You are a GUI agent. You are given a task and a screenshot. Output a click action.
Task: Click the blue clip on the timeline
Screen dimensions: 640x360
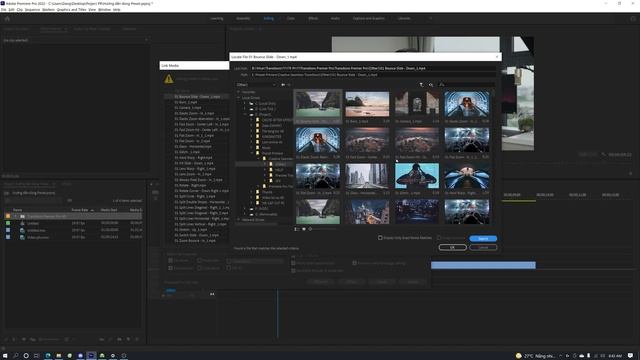pyautogui.click(x=483, y=265)
